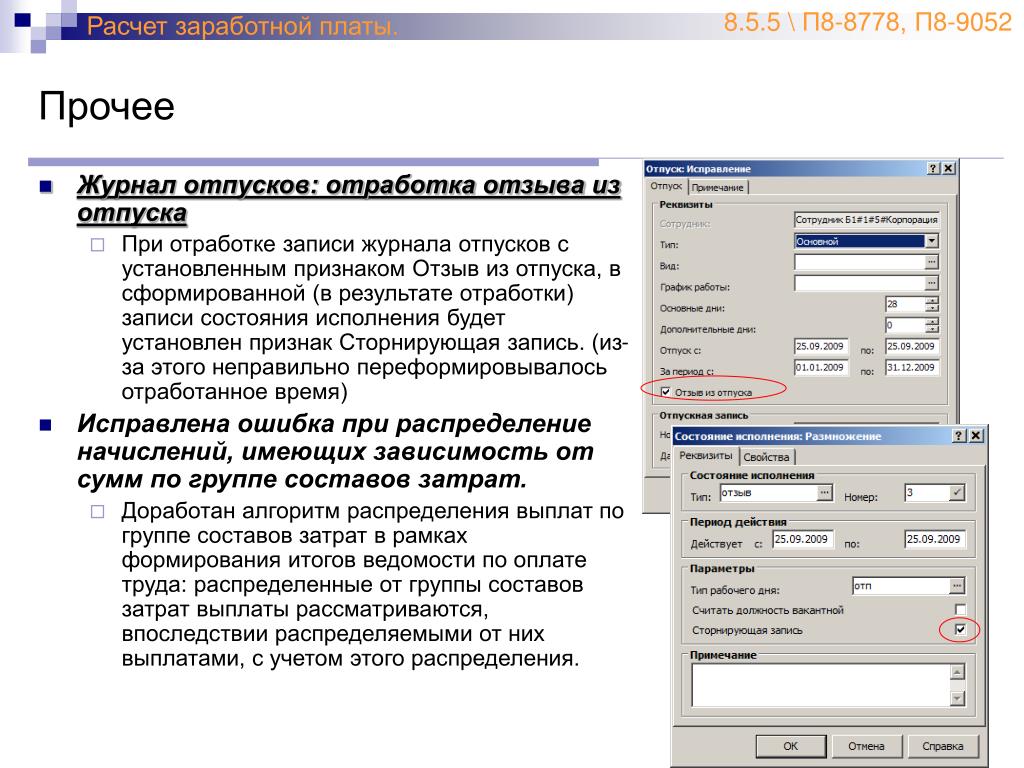Open the Тип lookup beside отзыв
This screenshot has width=1024, height=768.
825,493
